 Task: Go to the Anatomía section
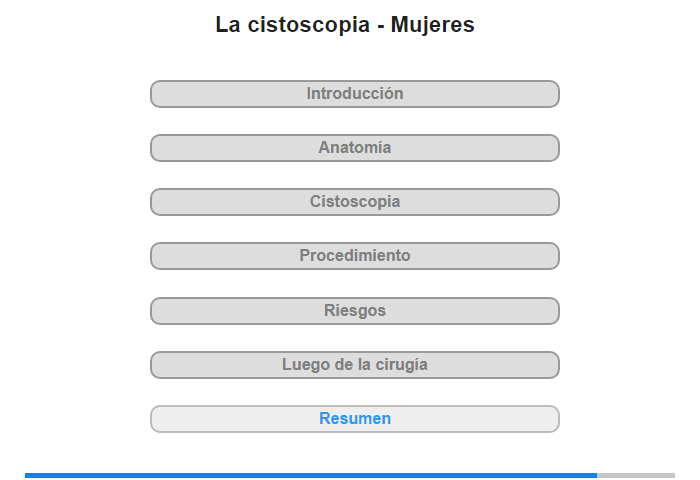pos(354,148)
